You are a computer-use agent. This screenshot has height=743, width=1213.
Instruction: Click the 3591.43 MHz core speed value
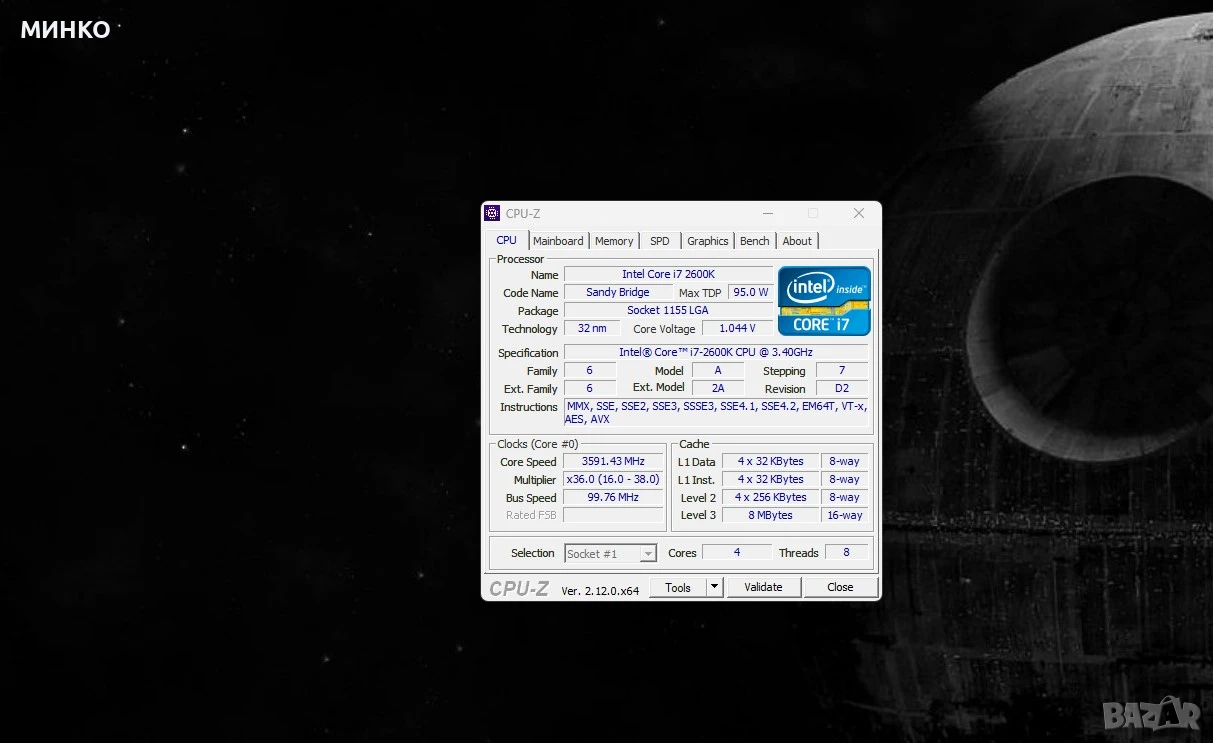tap(614, 461)
